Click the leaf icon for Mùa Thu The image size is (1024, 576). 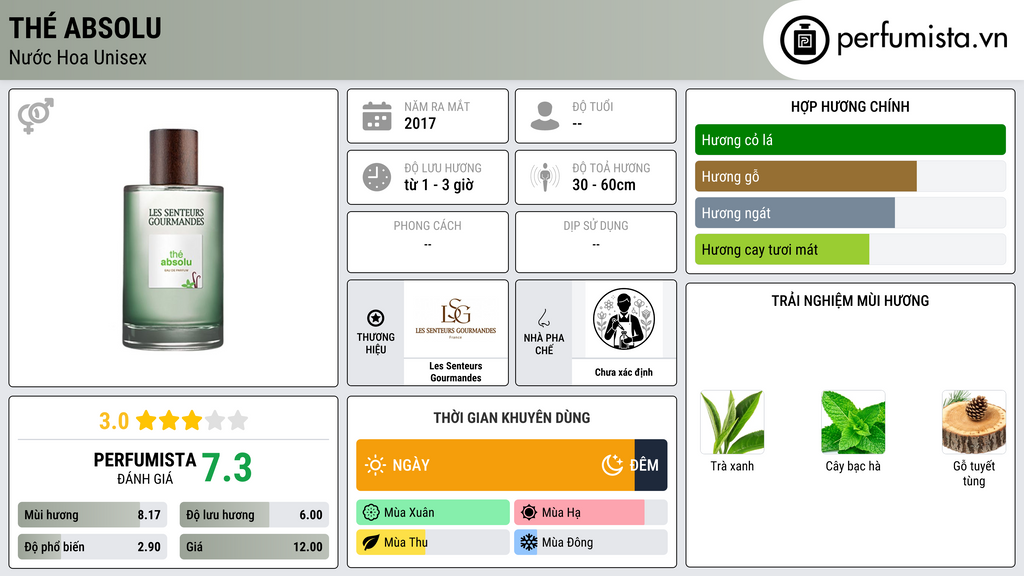pyautogui.click(x=371, y=542)
